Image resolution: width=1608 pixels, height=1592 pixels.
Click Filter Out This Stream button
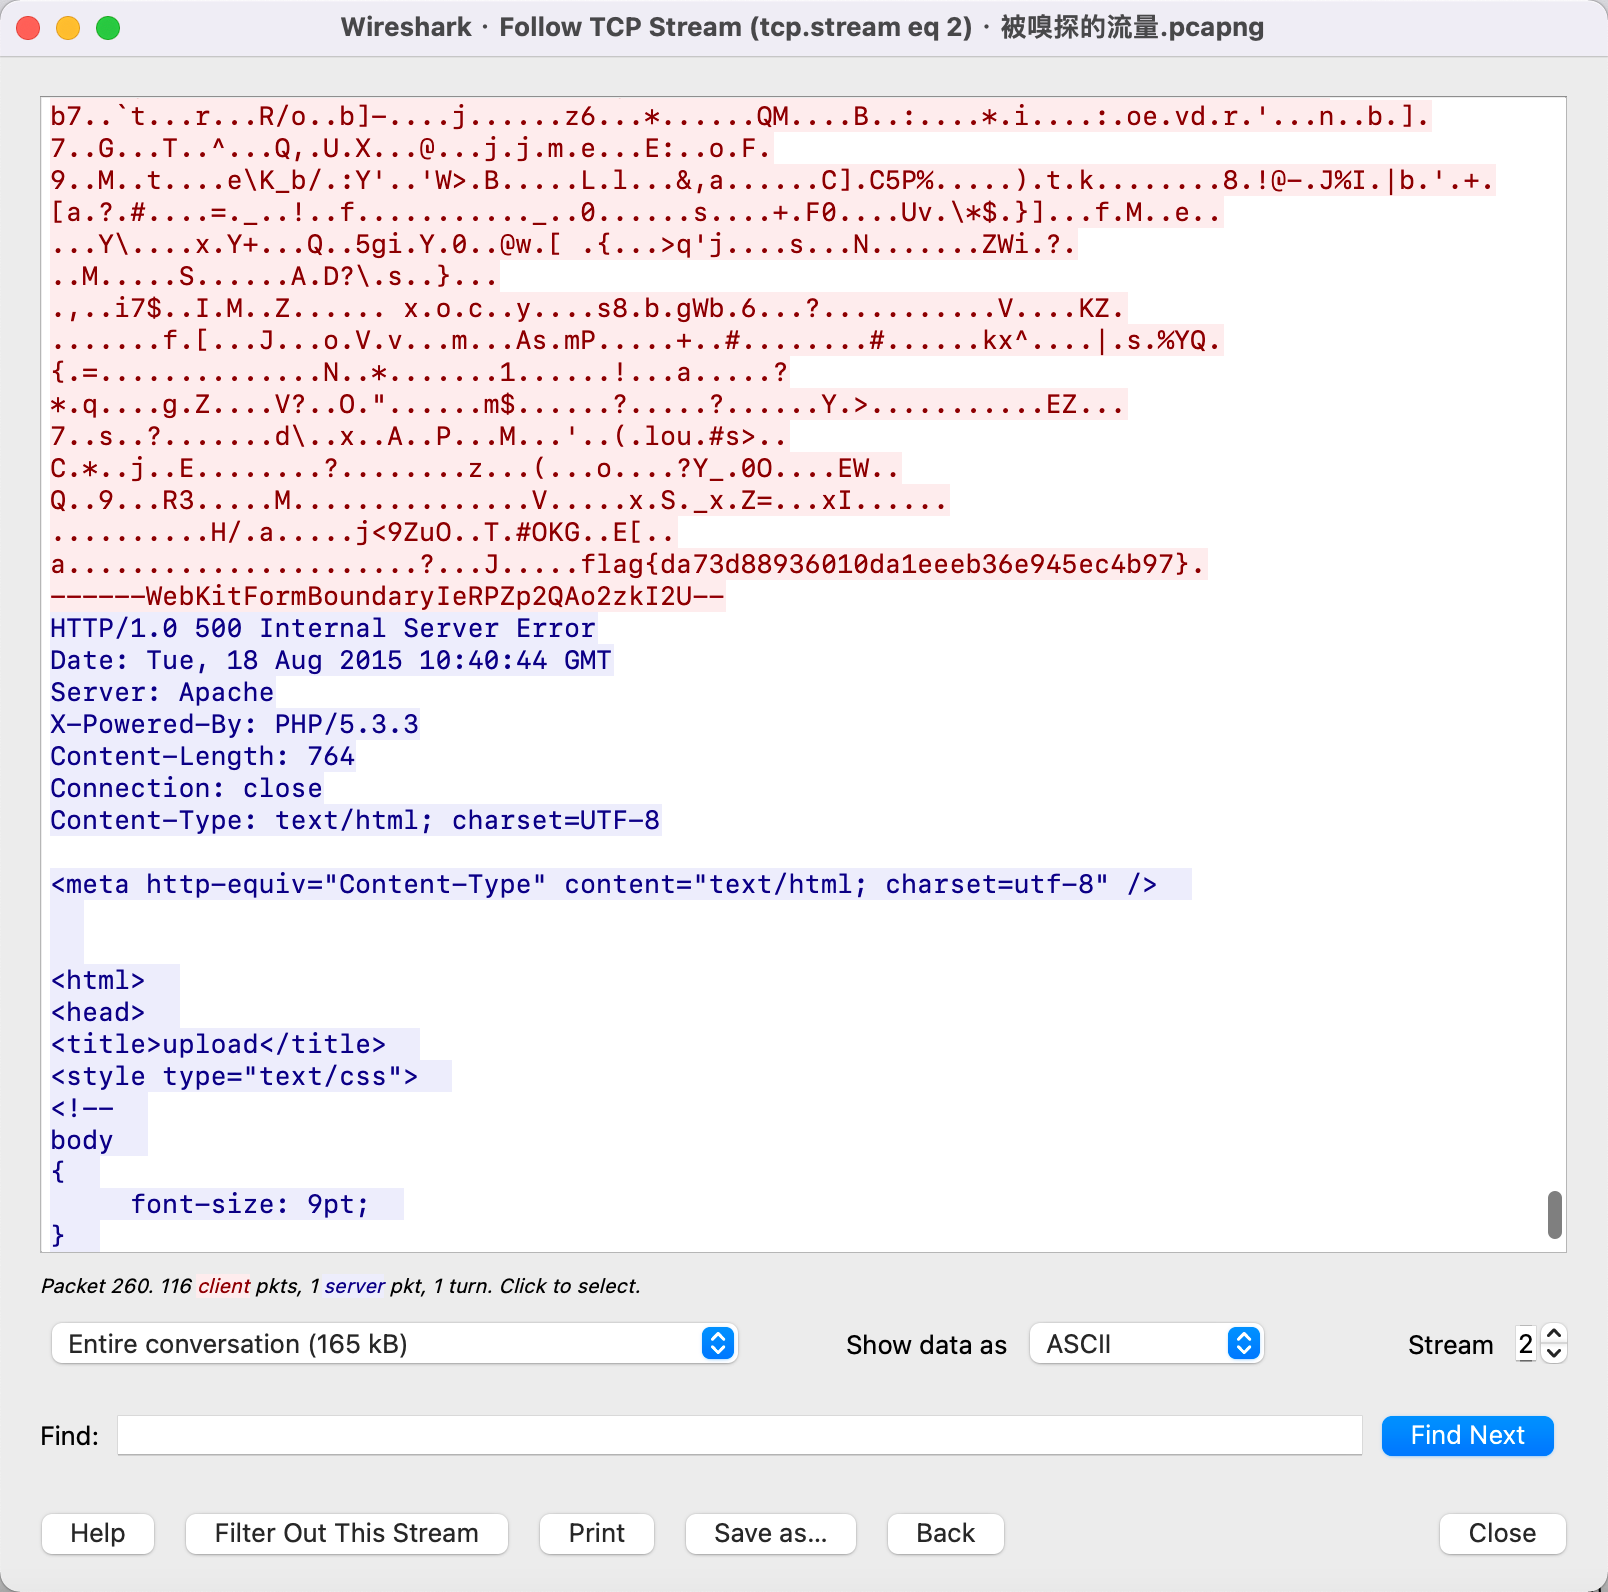(x=347, y=1533)
